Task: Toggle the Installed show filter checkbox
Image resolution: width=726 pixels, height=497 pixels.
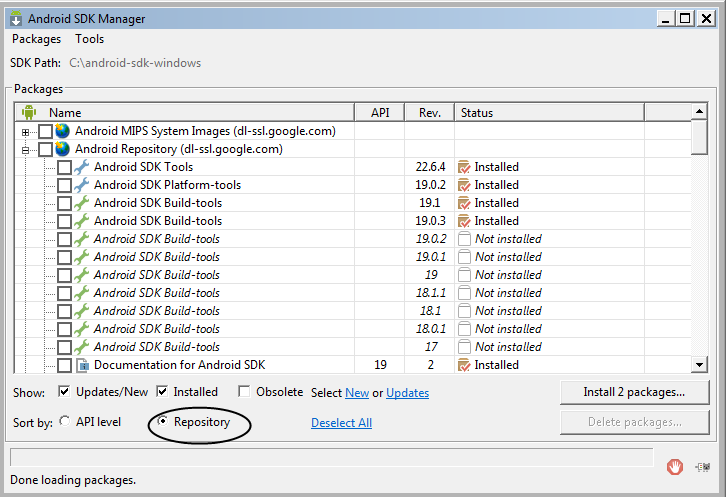Action: tap(162, 391)
